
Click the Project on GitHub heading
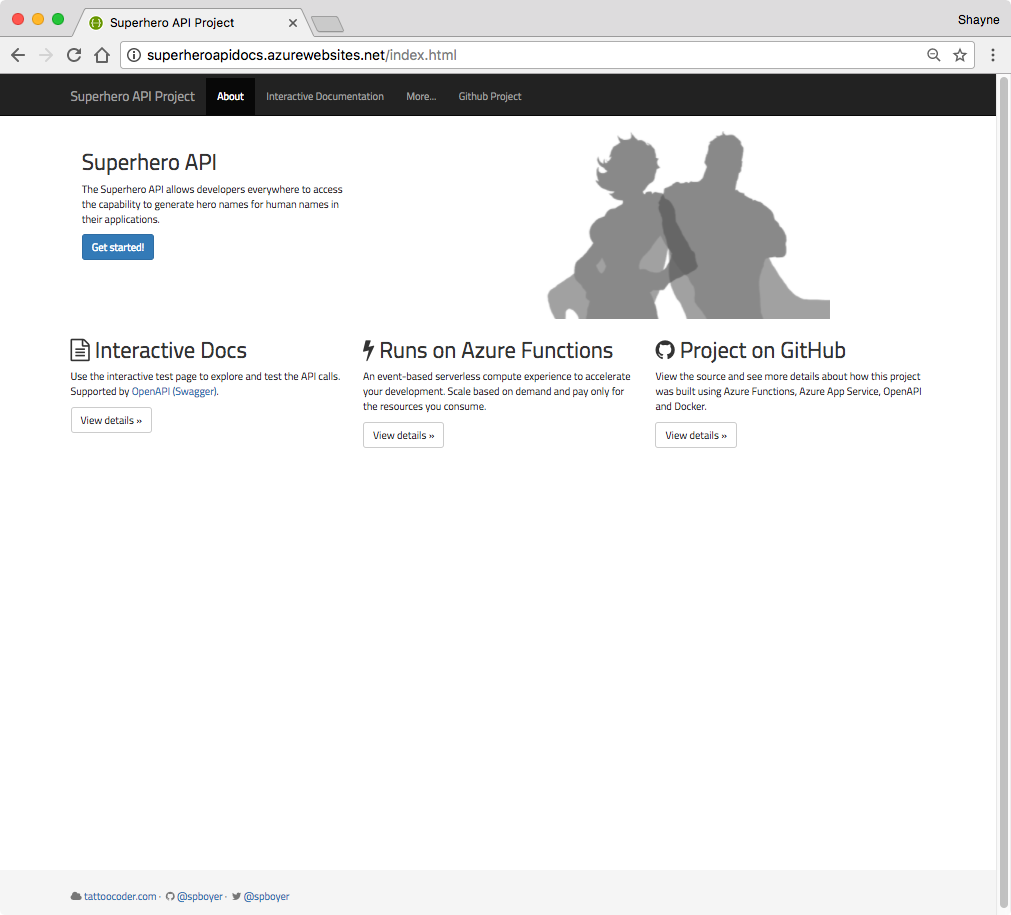(x=763, y=350)
